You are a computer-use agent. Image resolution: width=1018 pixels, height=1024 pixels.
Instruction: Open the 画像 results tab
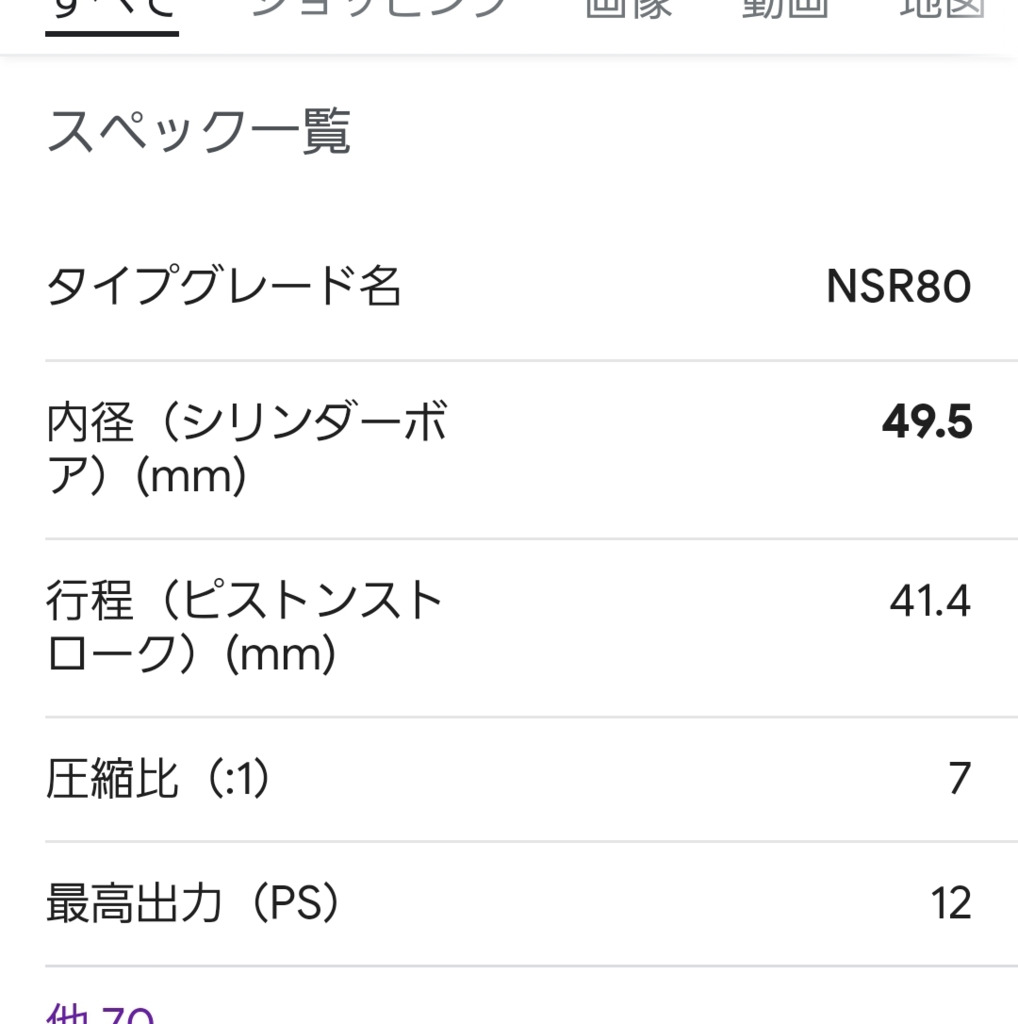click(x=628, y=8)
